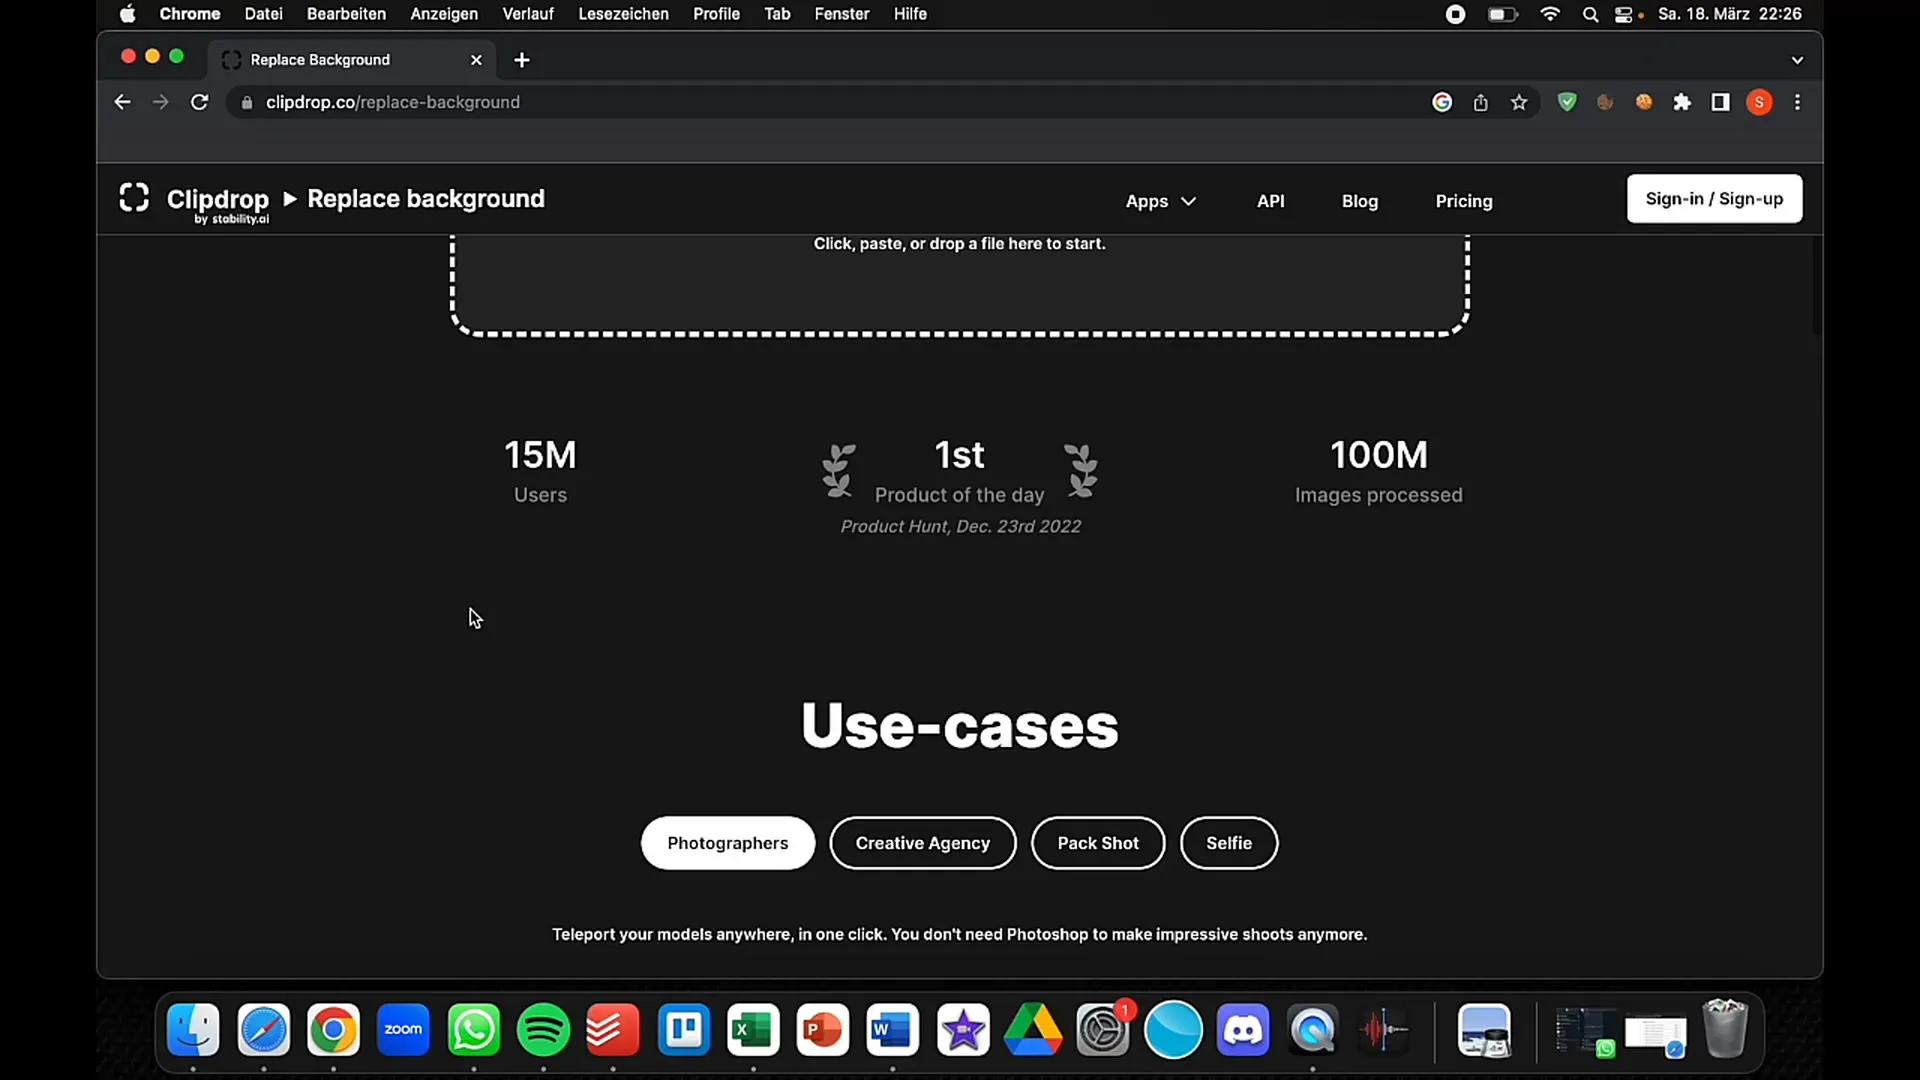Click the browser bookmark star icon
The height and width of the screenshot is (1080, 1920).
coord(1519,102)
